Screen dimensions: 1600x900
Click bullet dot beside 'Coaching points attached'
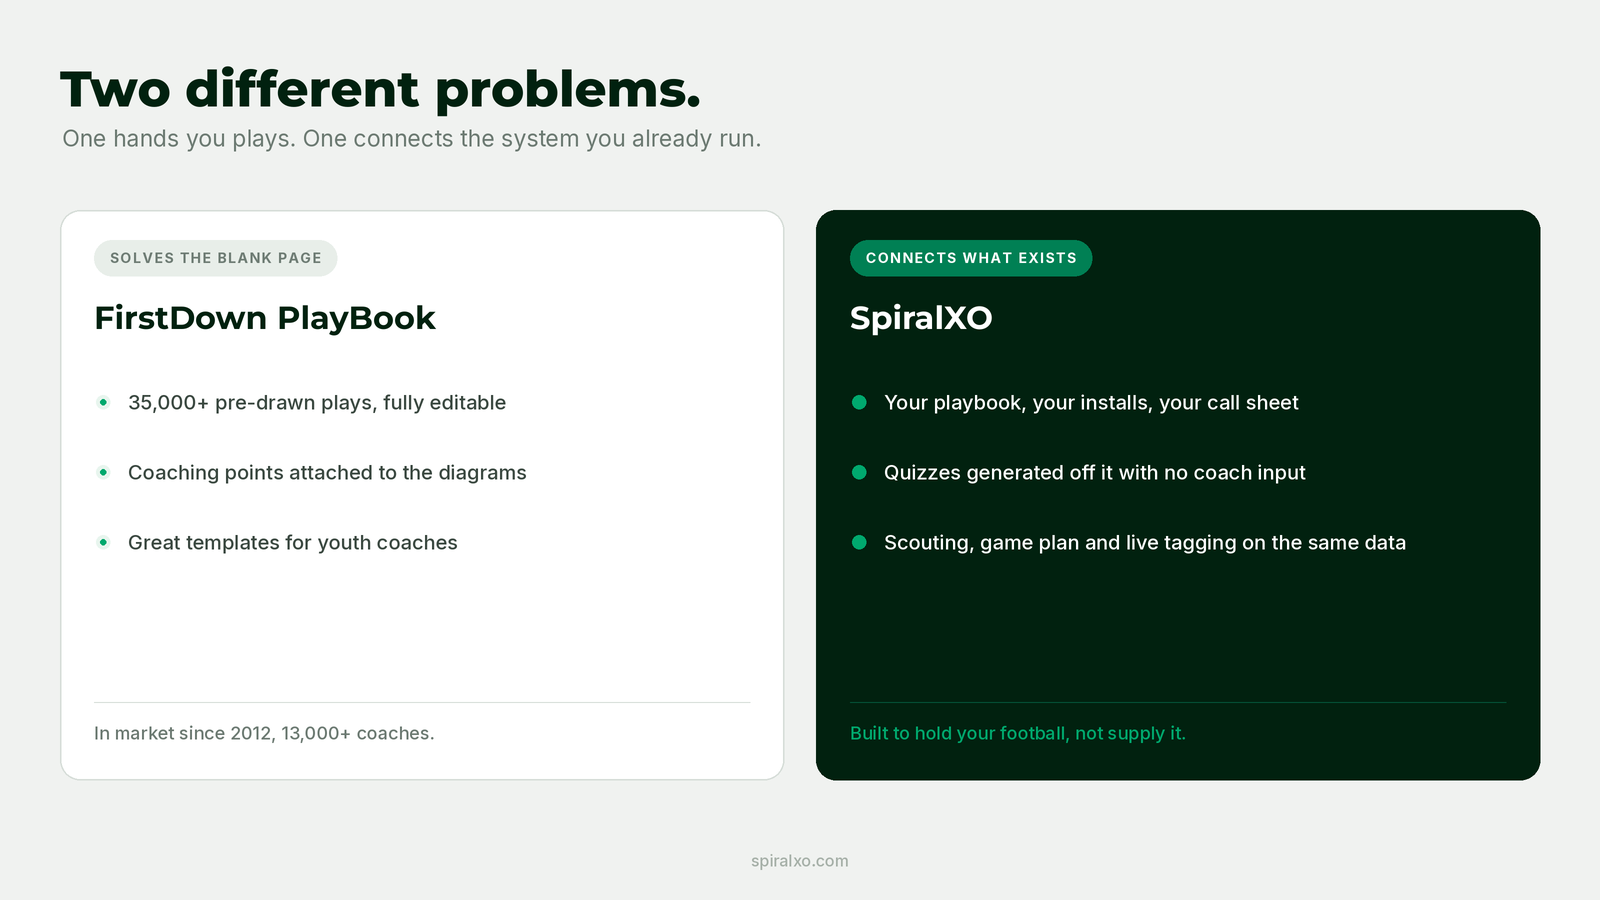(103, 472)
